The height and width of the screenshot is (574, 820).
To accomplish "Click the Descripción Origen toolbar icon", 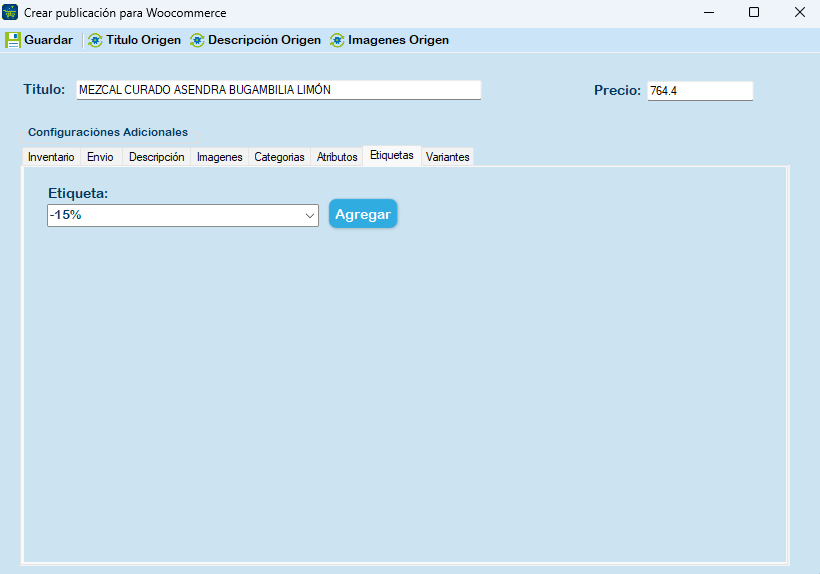I will (x=197, y=40).
